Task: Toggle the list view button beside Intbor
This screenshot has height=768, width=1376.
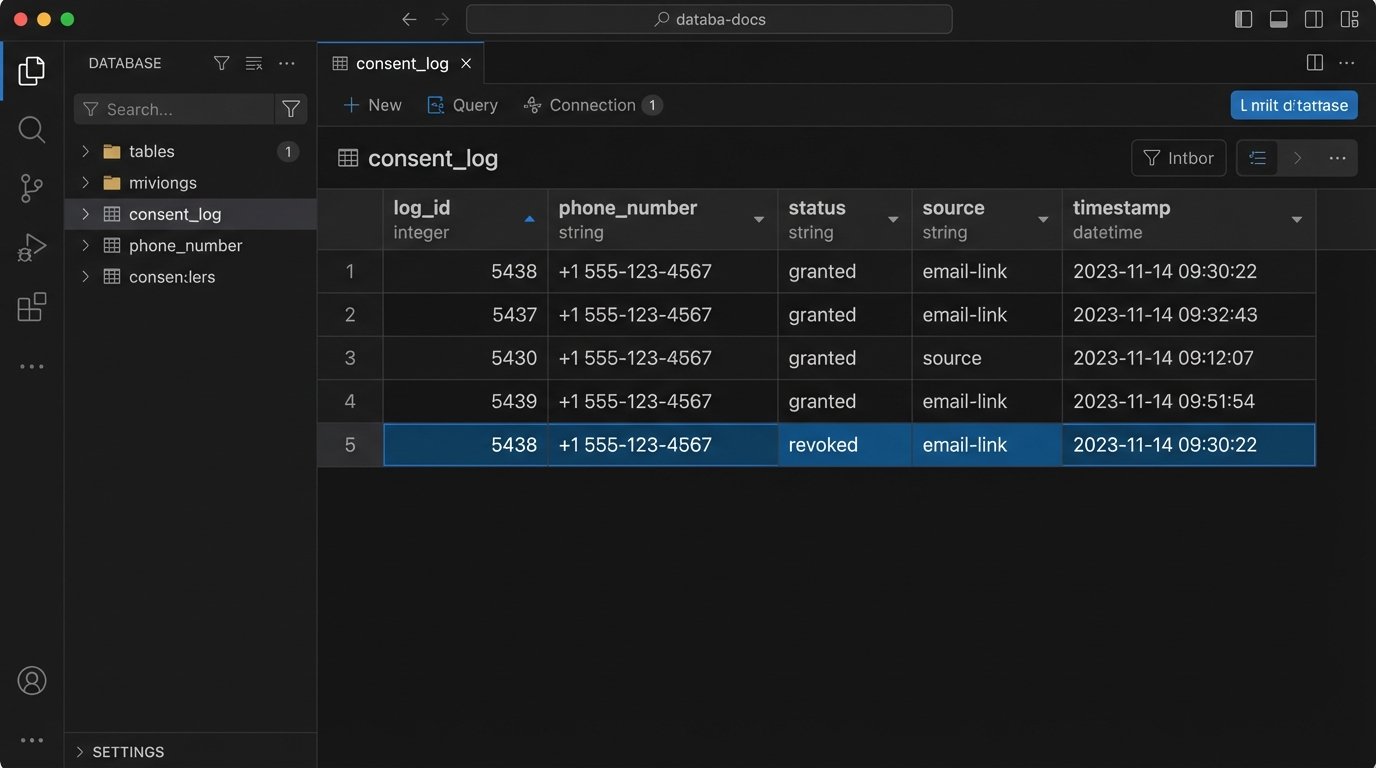Action: coord(1258,158)
